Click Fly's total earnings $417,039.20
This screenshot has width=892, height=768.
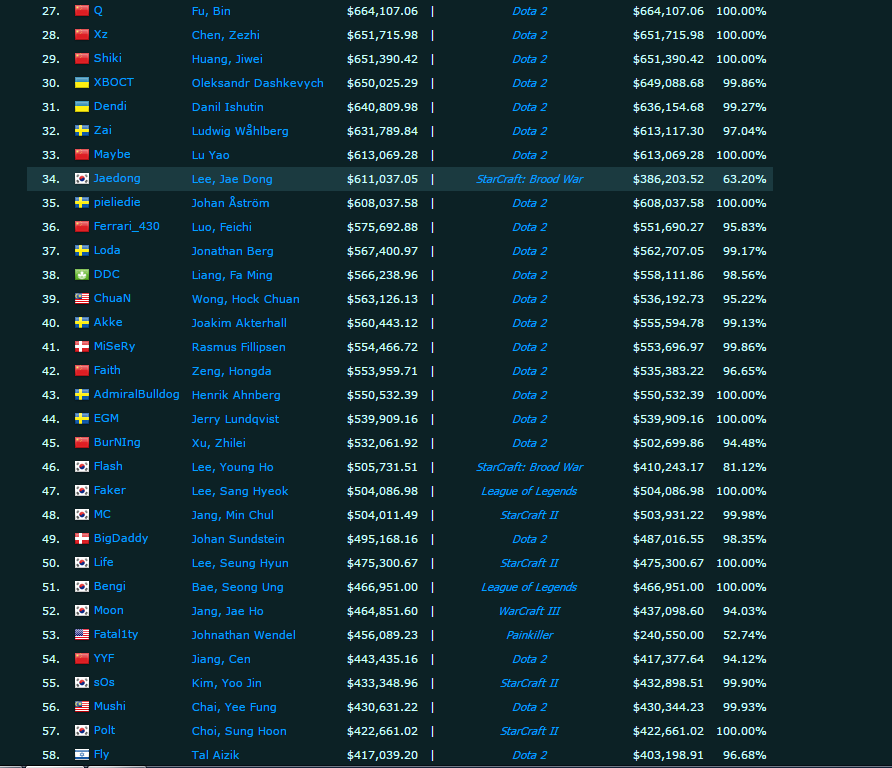coord(382,755)
